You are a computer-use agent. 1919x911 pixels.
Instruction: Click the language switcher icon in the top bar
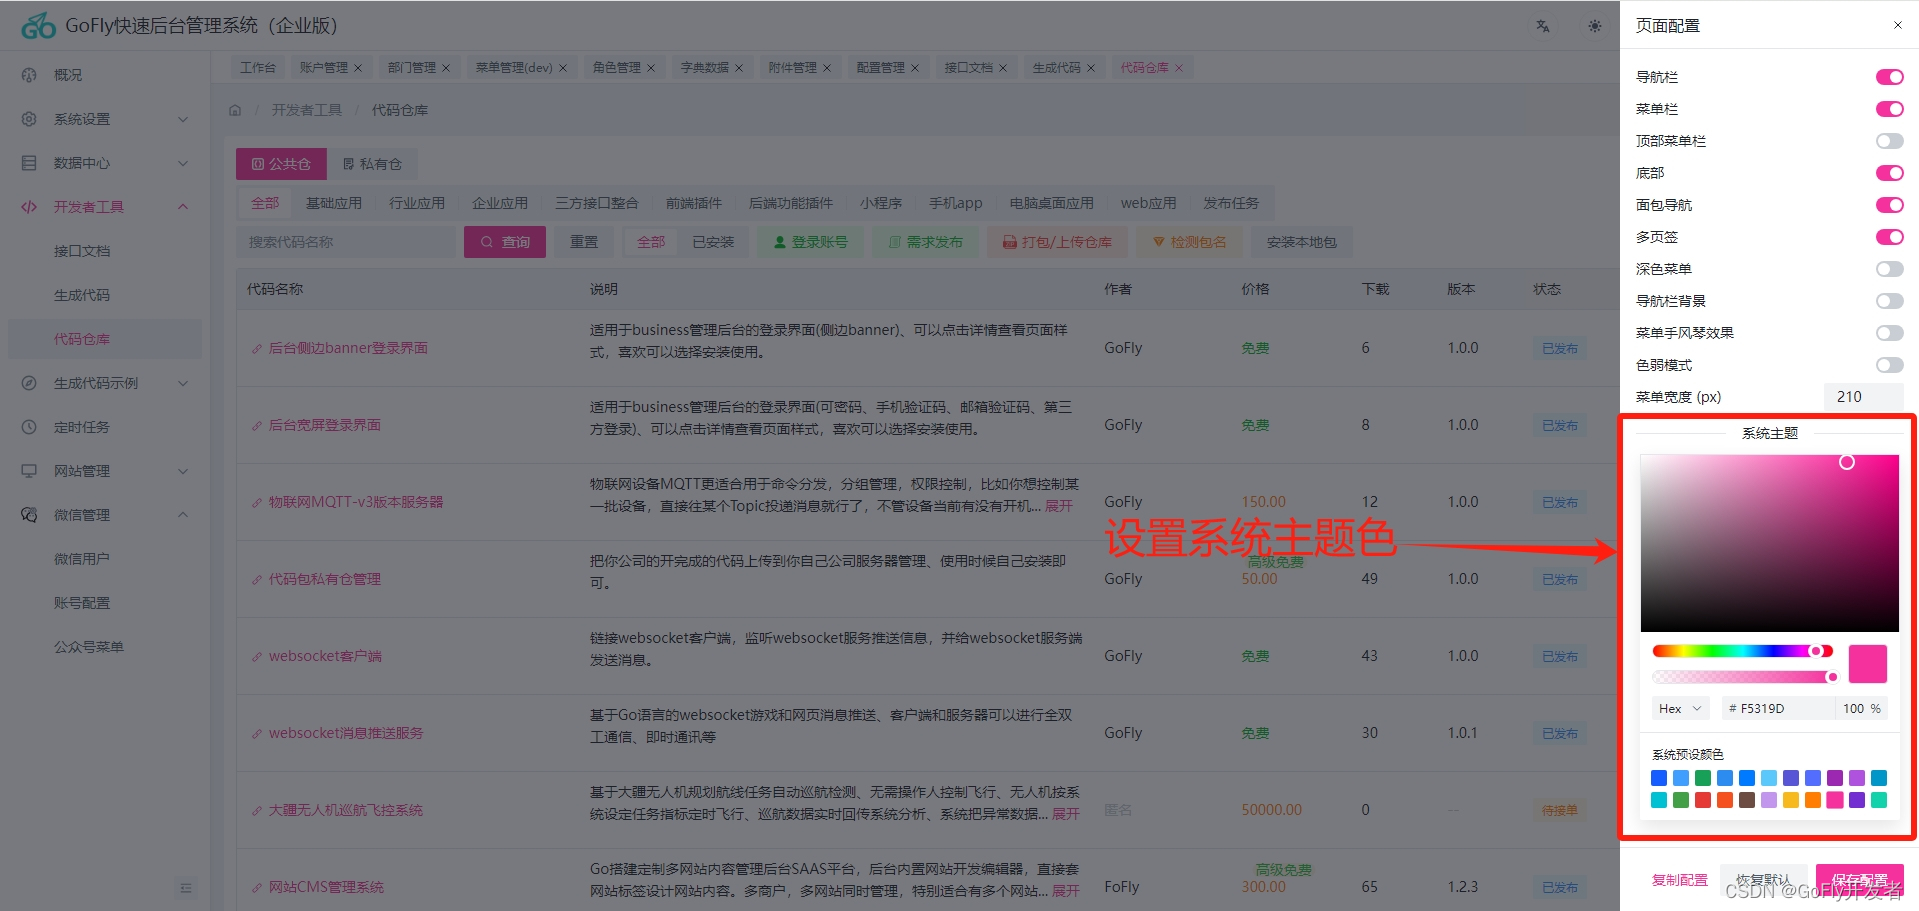(x=1542, y=27)
